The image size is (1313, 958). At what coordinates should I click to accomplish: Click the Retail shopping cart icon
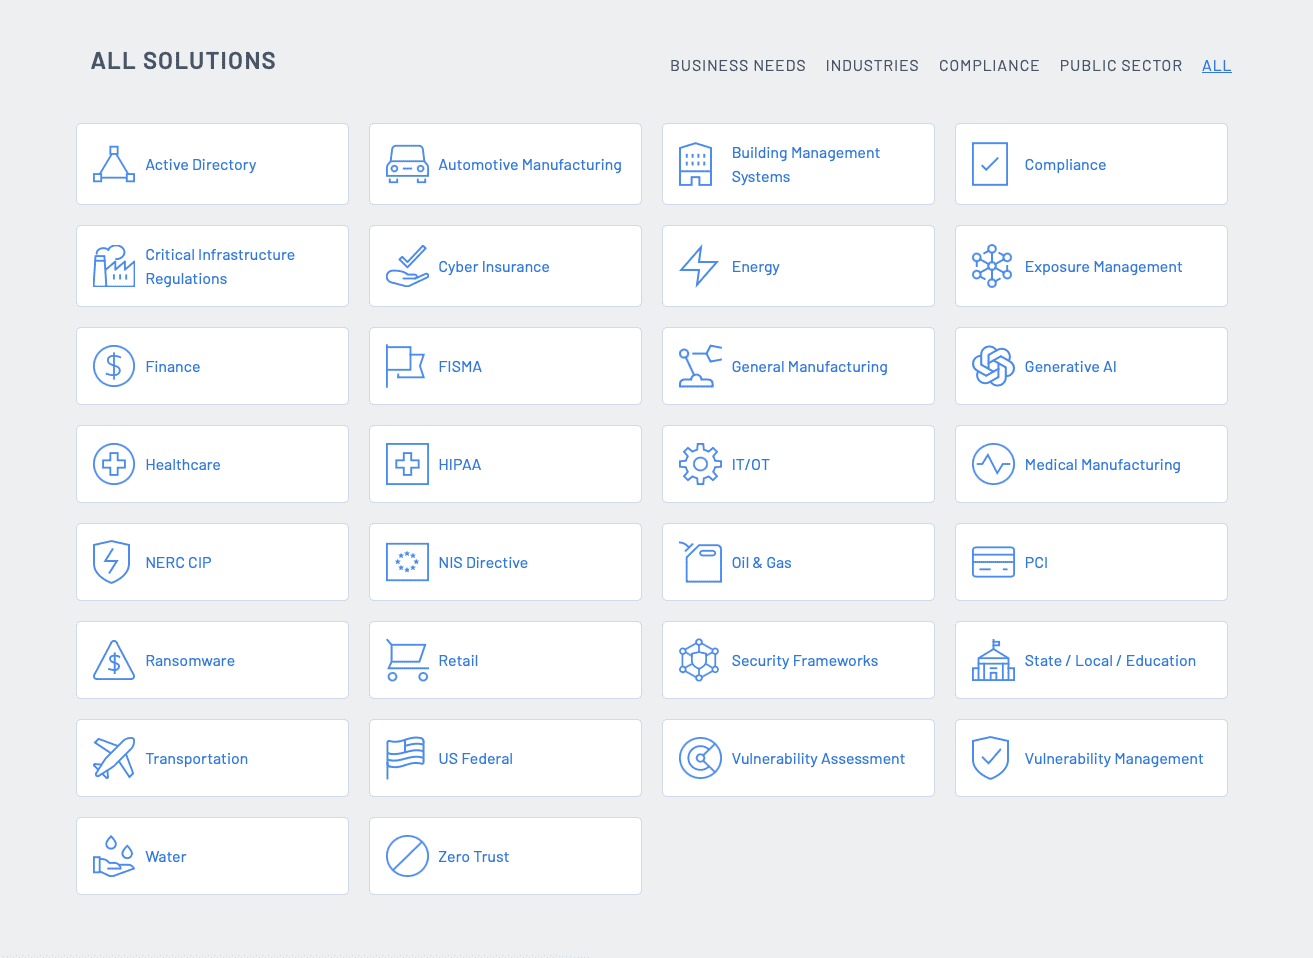407,660
